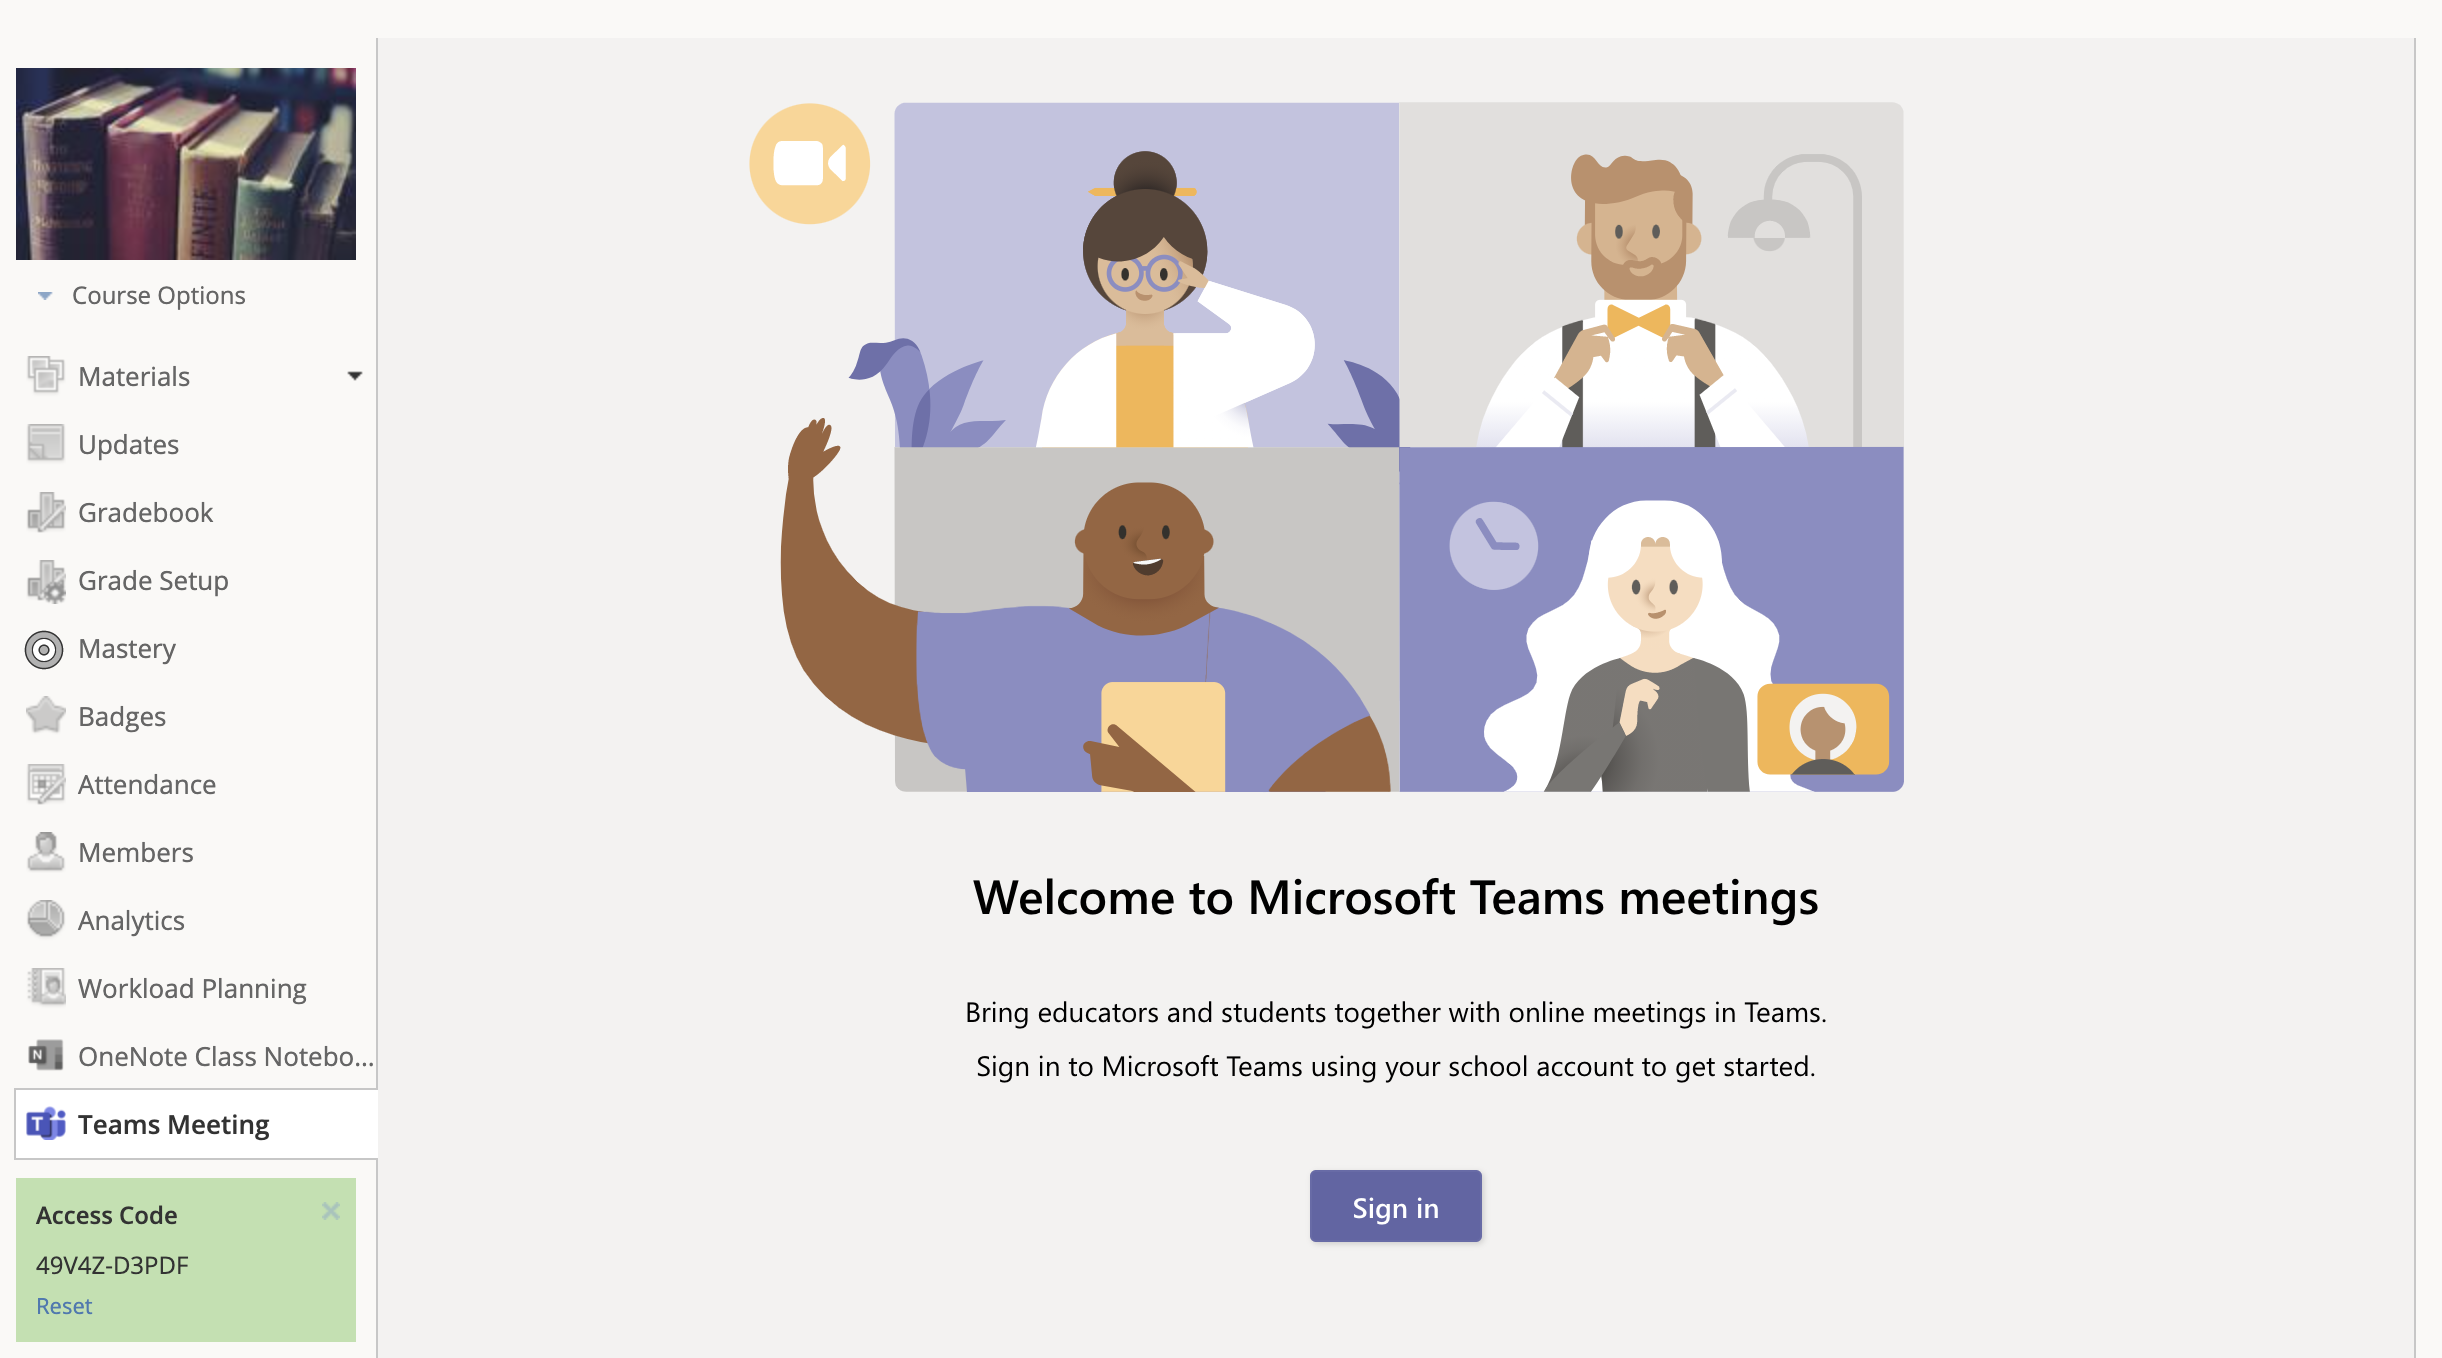The width and height of the screenshot is (2442, 1358).
Task: Click the Materials icon in sidebar
Action: [45, 376]
